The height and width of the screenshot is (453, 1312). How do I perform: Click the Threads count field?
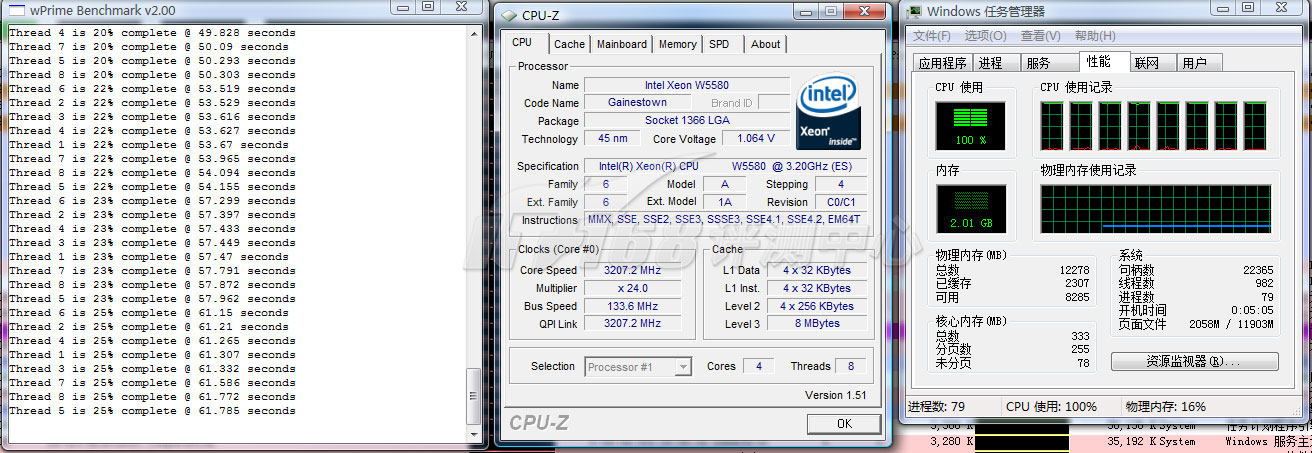click(850, 367)
